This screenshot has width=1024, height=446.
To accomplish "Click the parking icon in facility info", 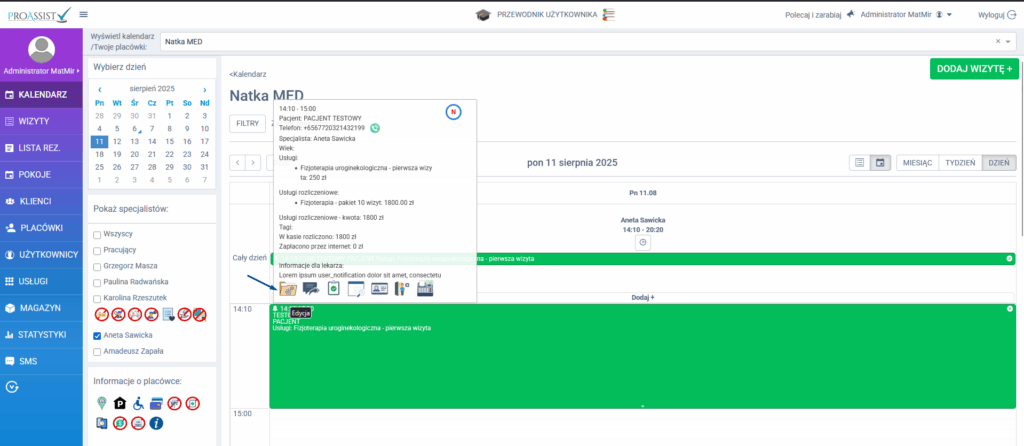I will tap(119, 403).
